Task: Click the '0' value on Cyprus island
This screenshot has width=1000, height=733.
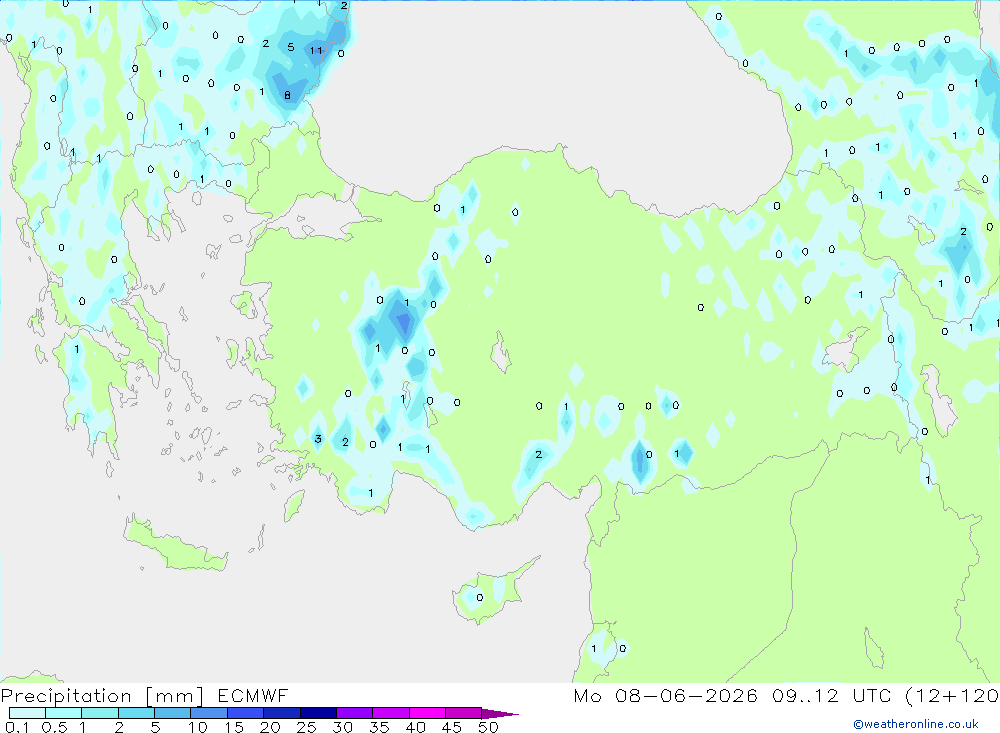Action: click(x=480, y=598)
